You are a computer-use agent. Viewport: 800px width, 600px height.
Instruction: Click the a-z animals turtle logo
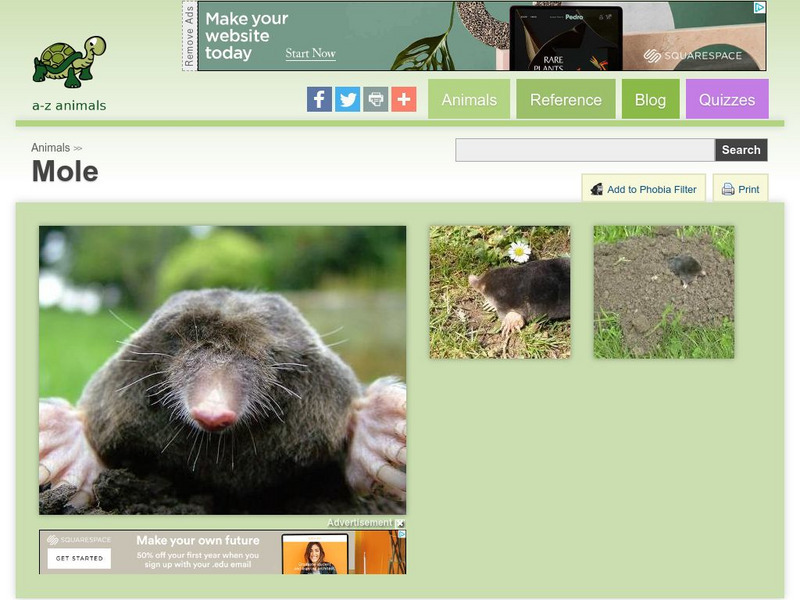click(70, 62)
